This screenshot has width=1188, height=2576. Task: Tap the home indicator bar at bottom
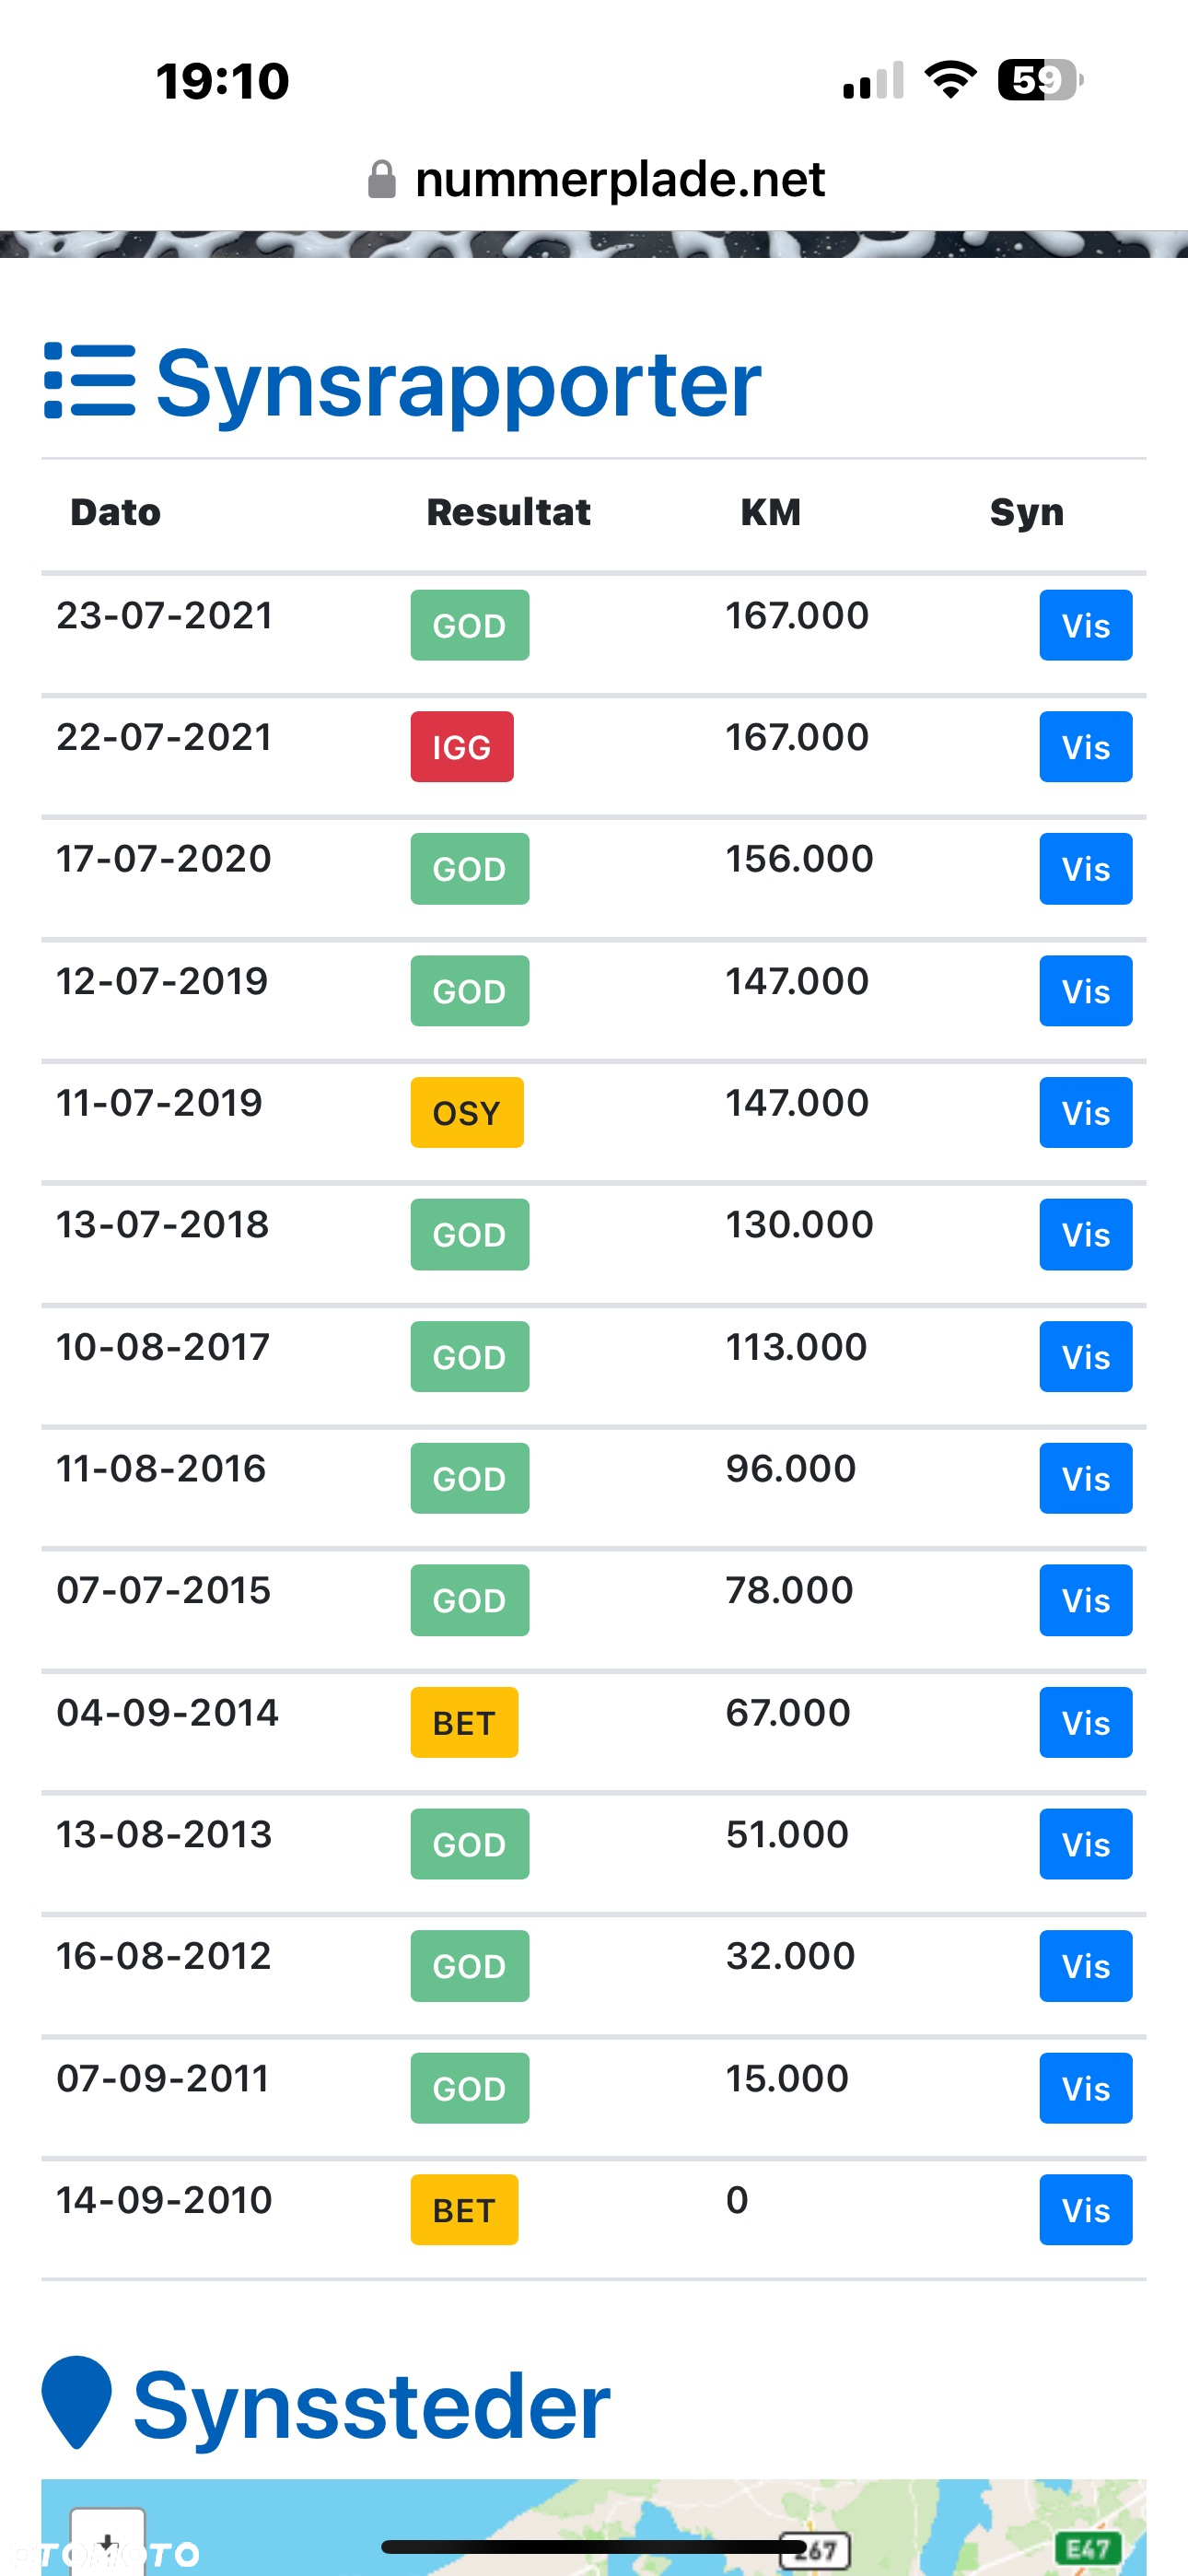click(x=594, y=2547)
